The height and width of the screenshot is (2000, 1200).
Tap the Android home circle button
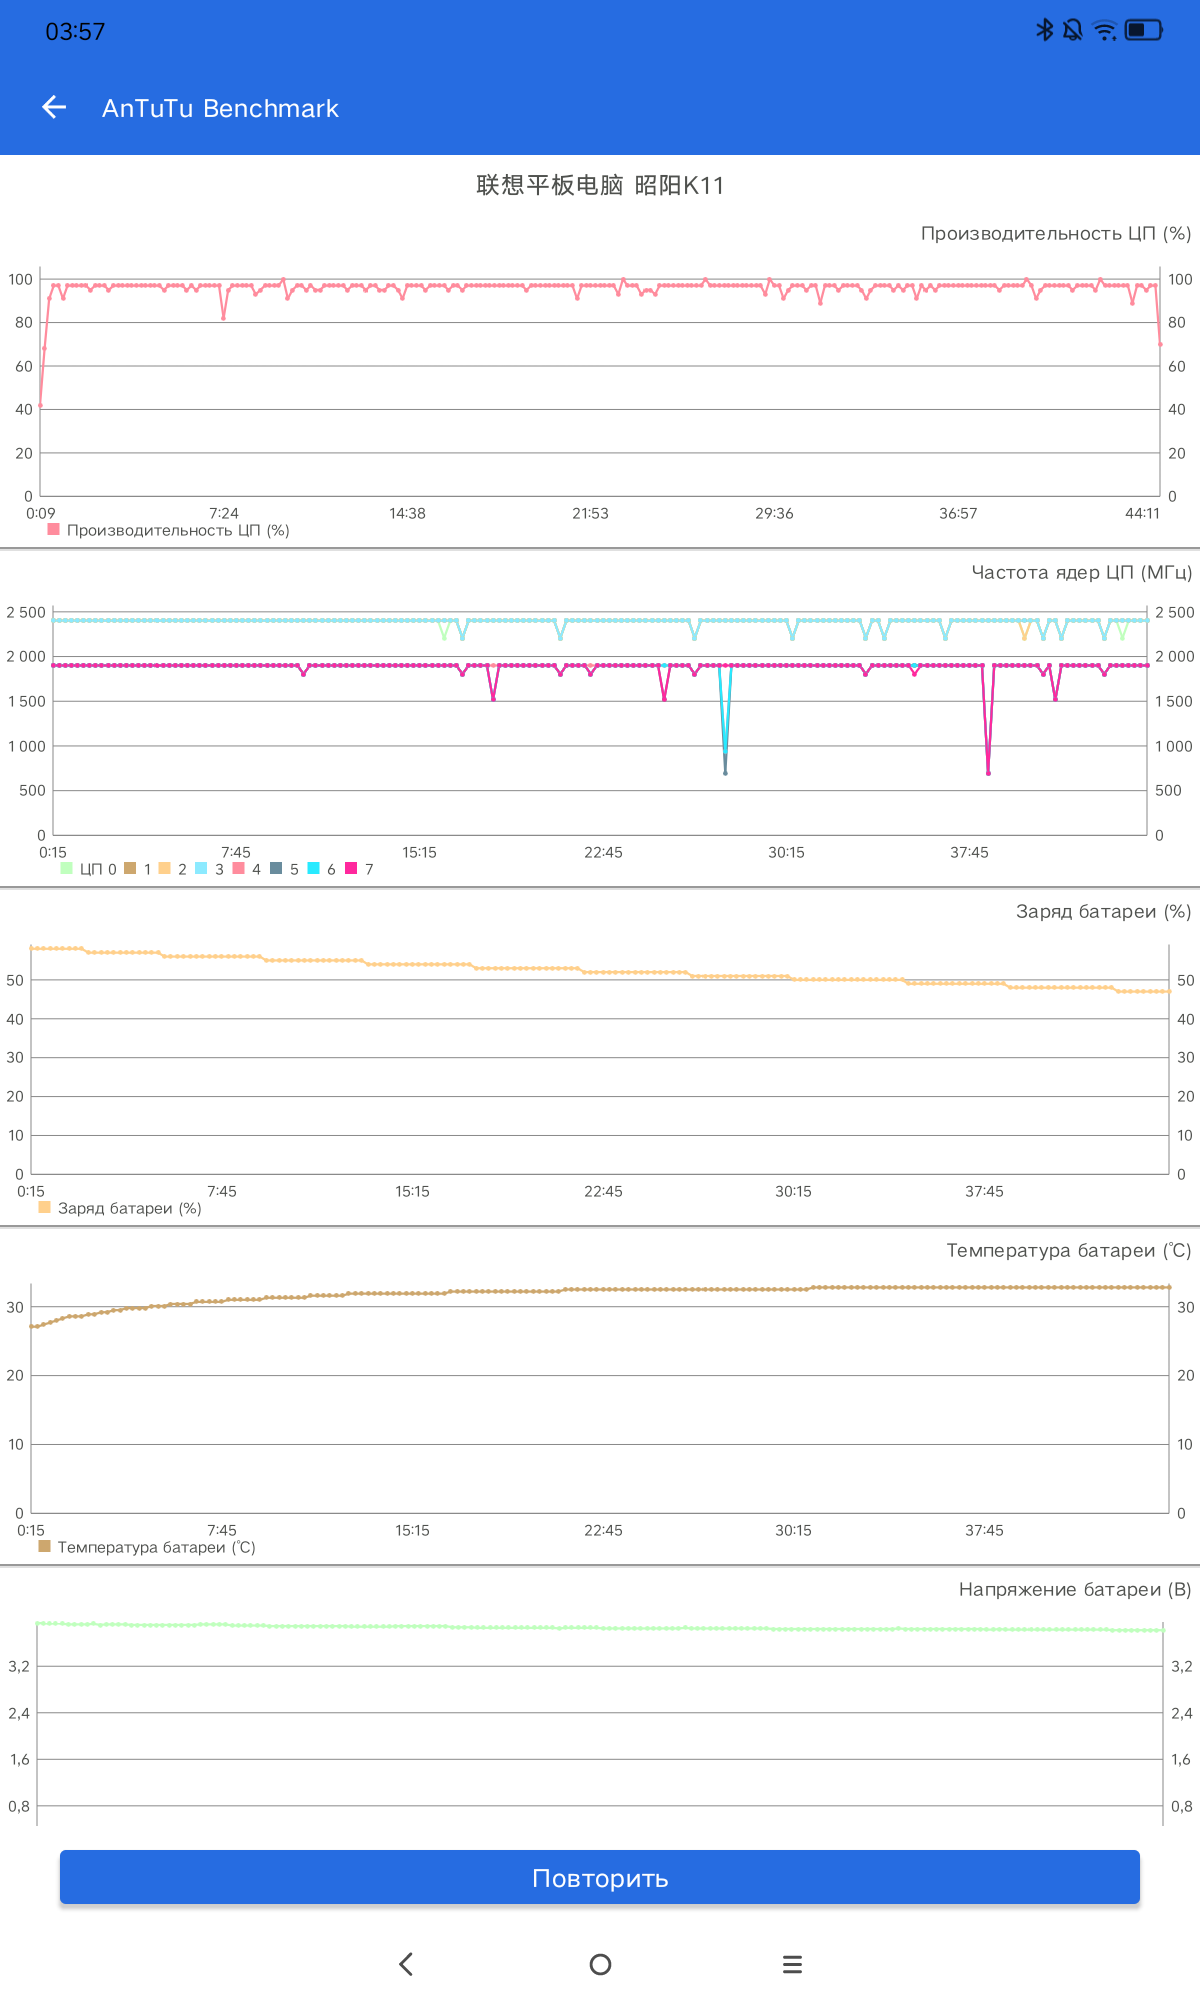600,1964
